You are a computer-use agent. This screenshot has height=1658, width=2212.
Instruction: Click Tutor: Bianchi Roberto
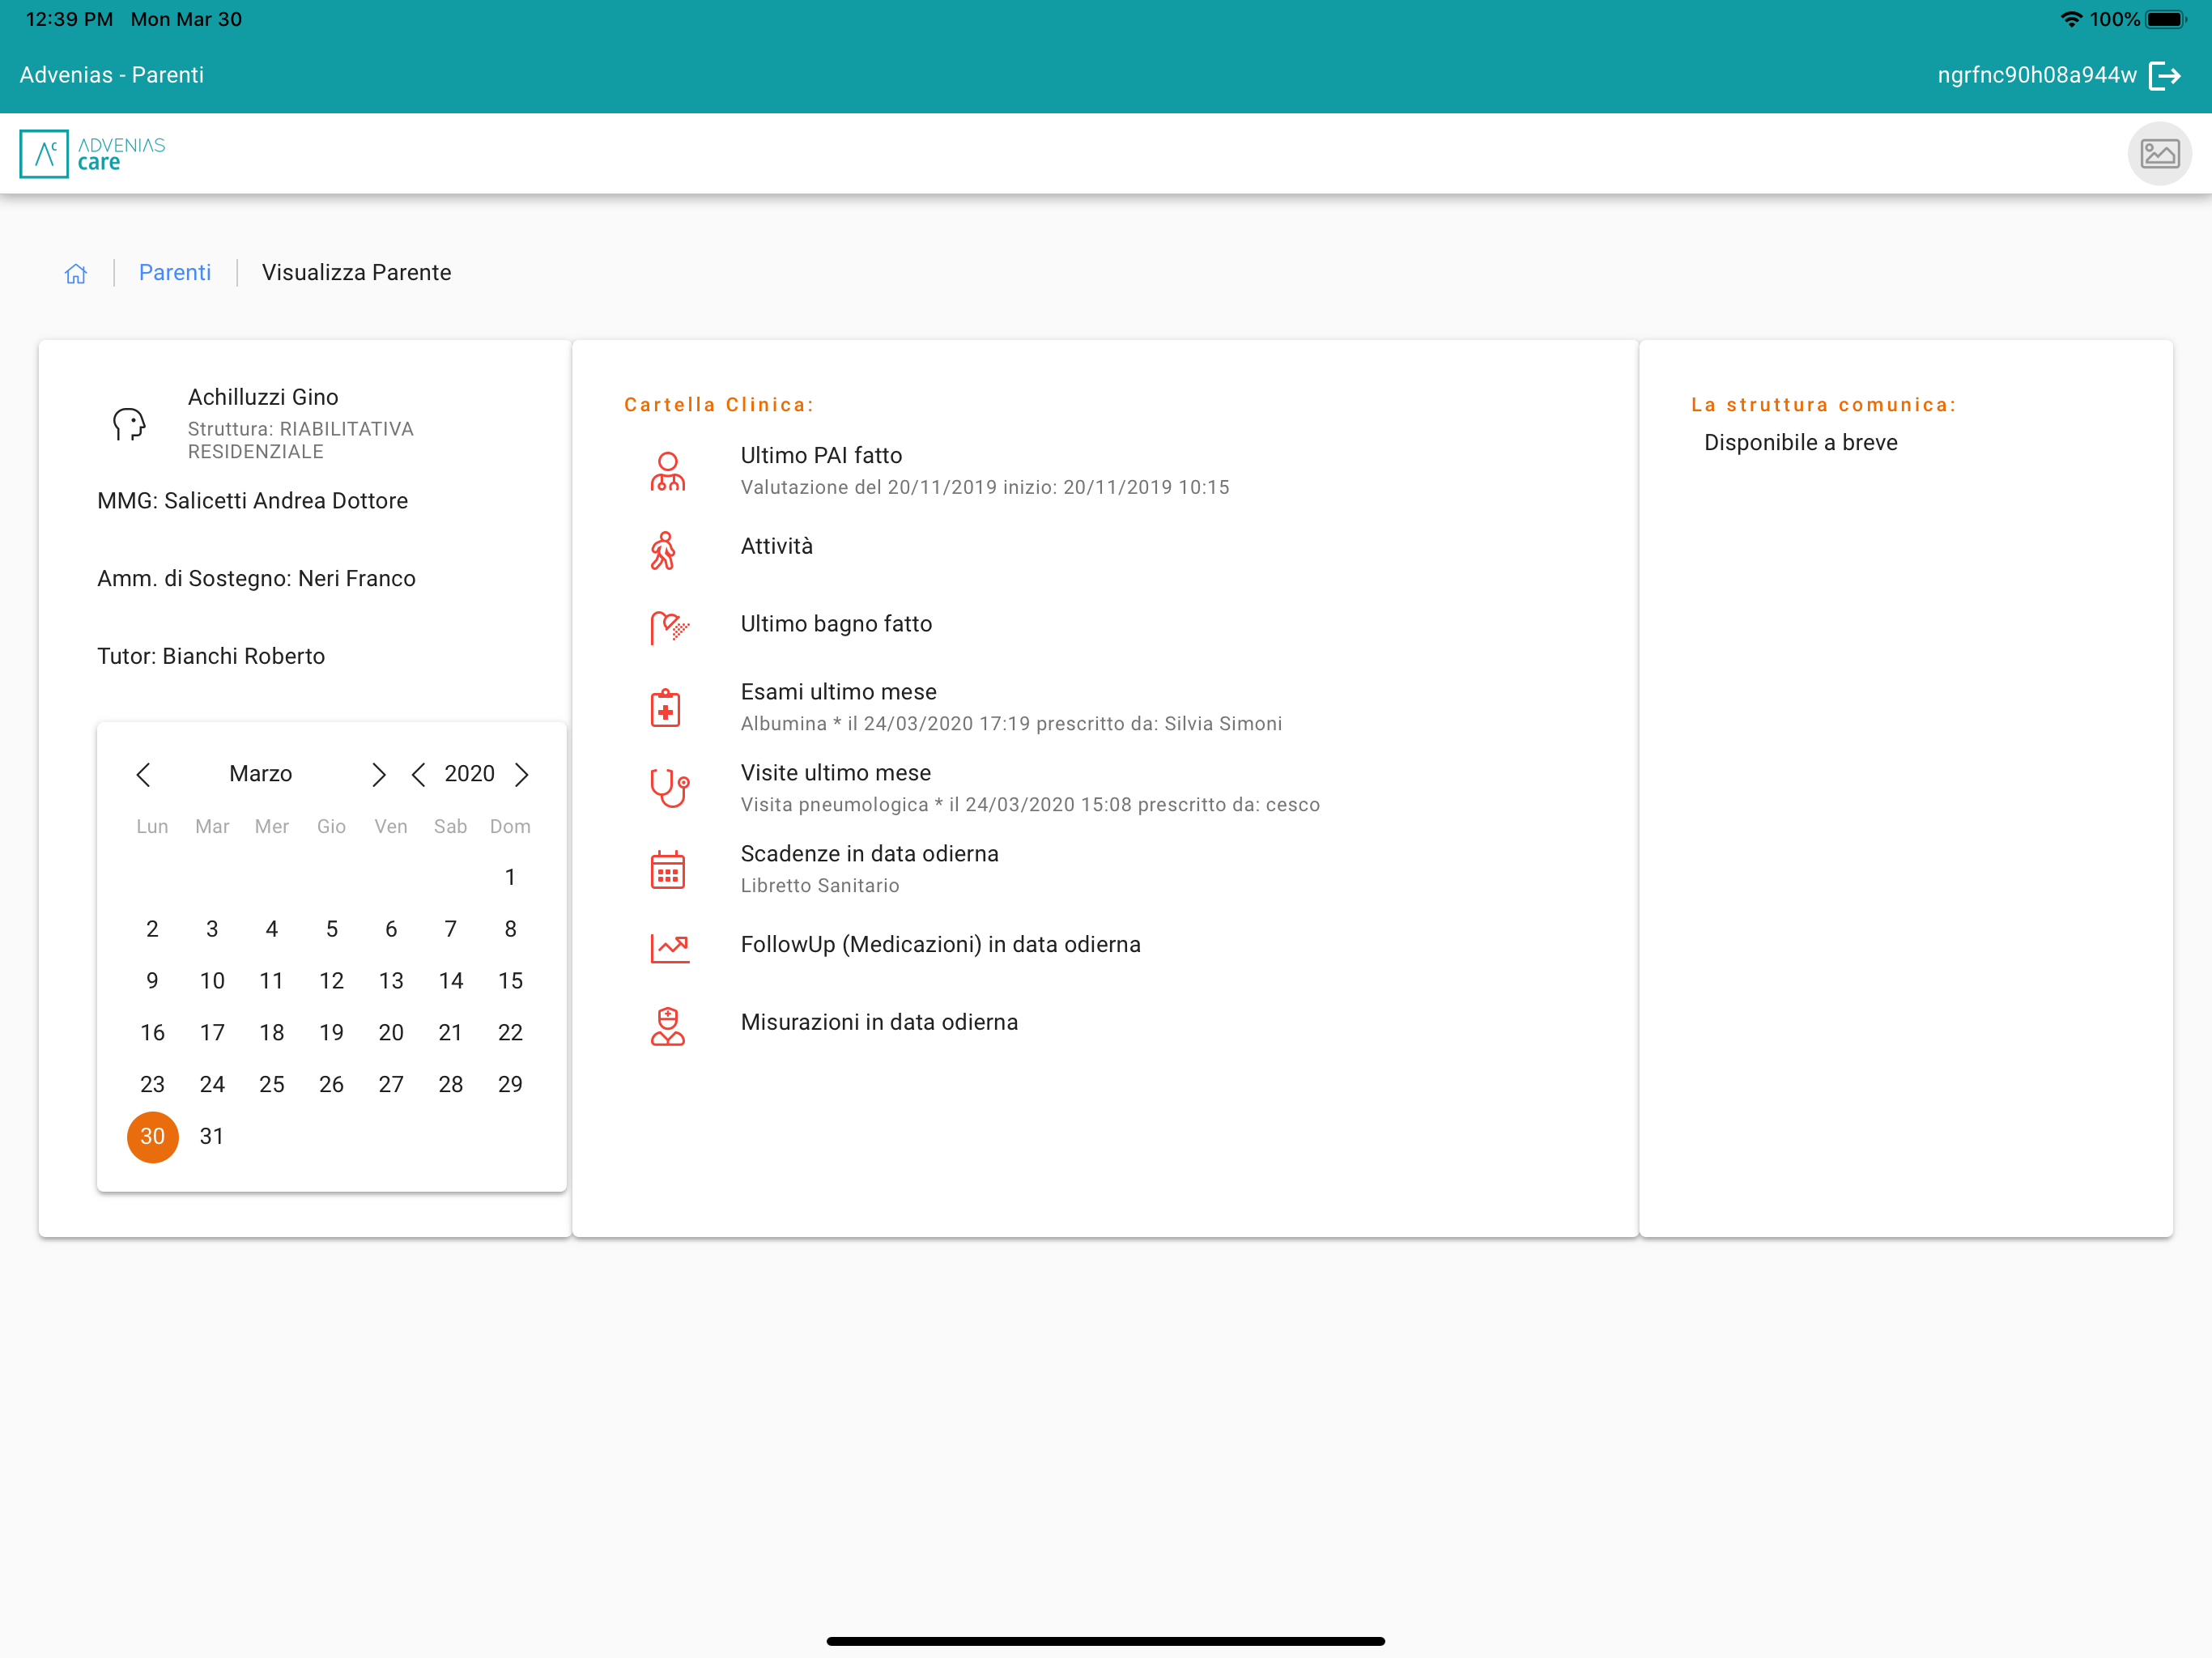click(x=211, y=657)
